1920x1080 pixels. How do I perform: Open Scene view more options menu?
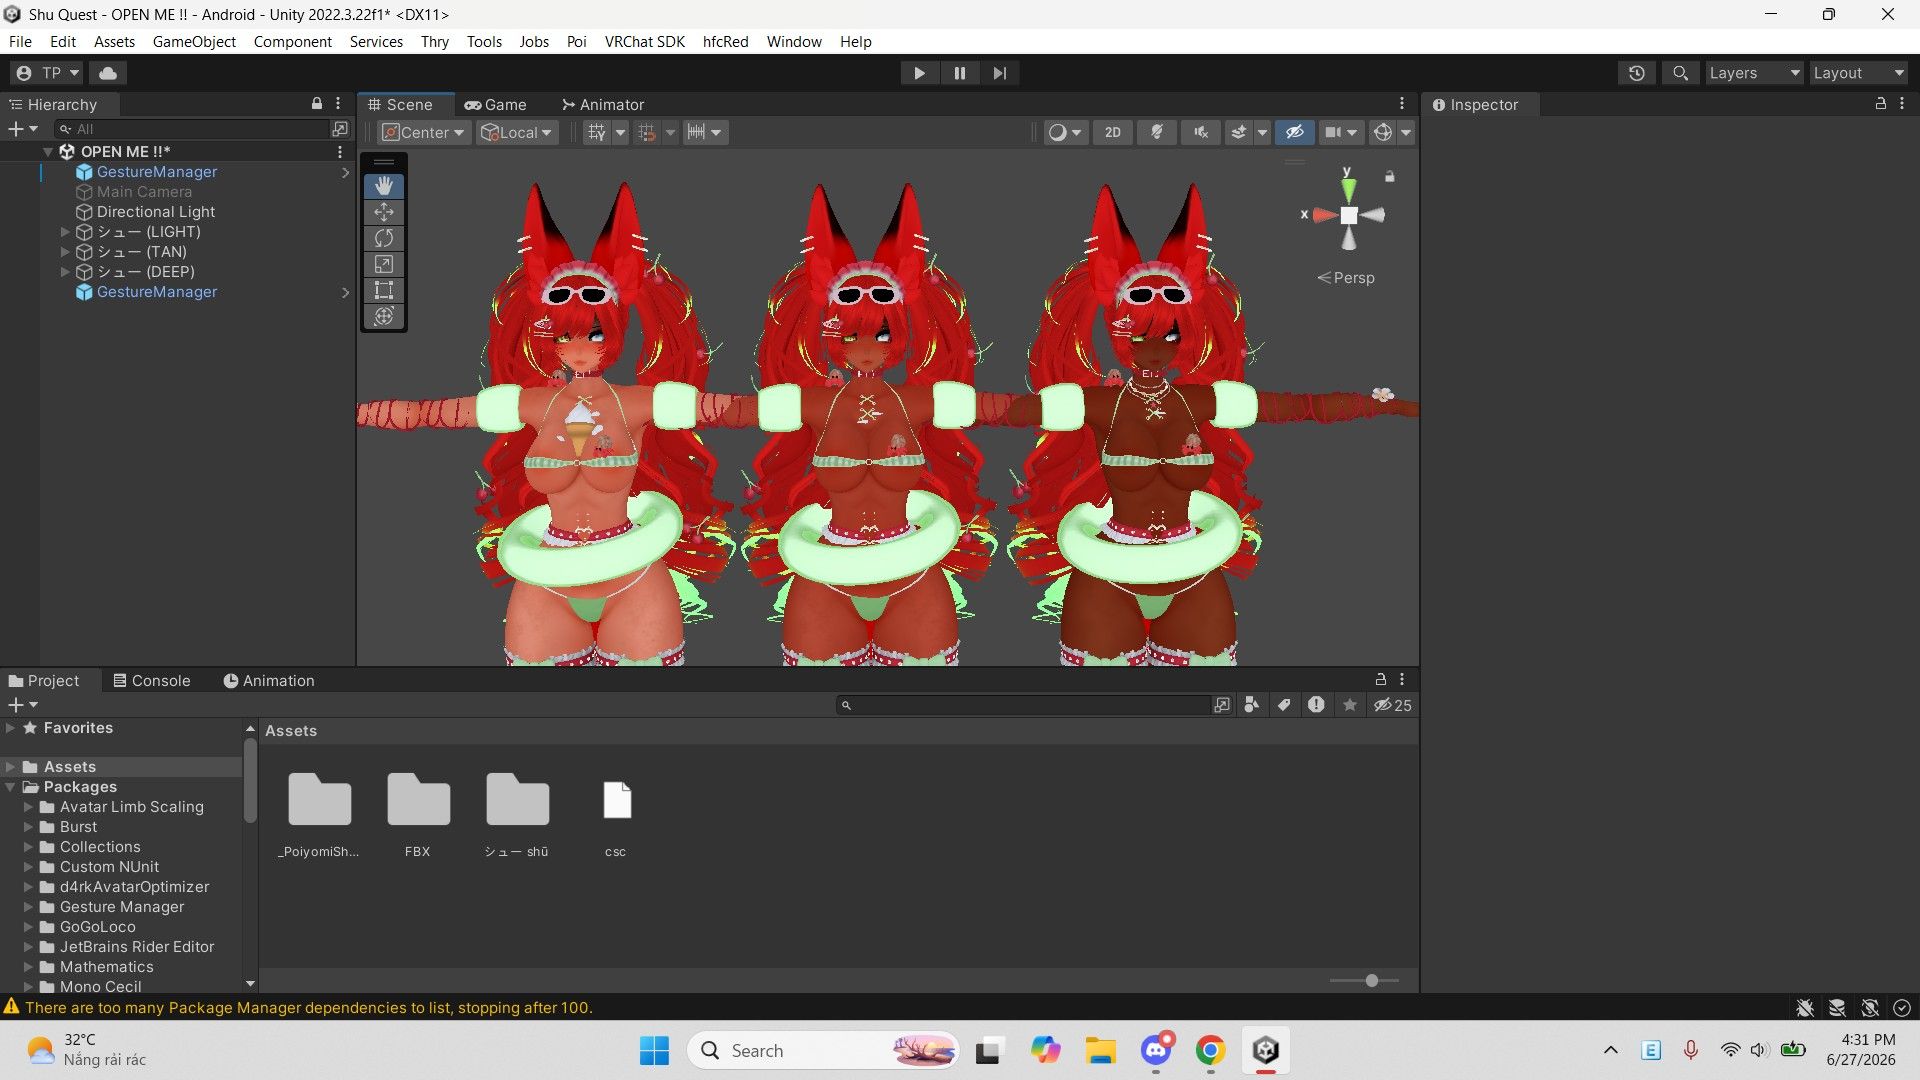pyautogui.click(x=1402, y=104)
